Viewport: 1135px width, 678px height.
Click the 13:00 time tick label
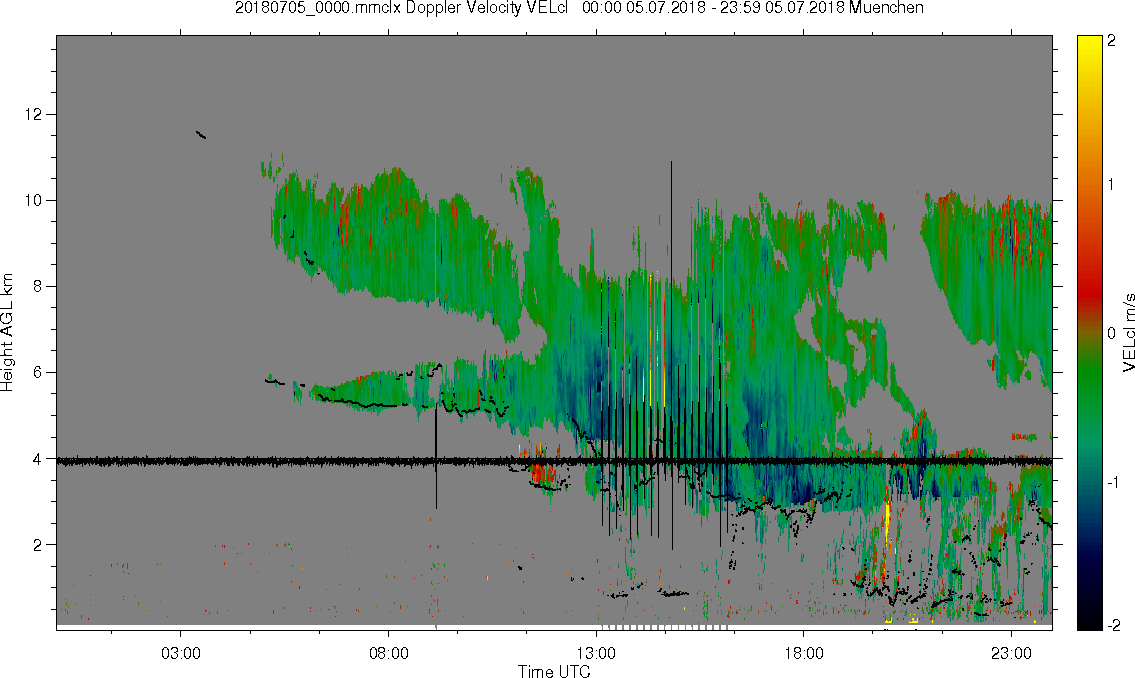[596, 653]
